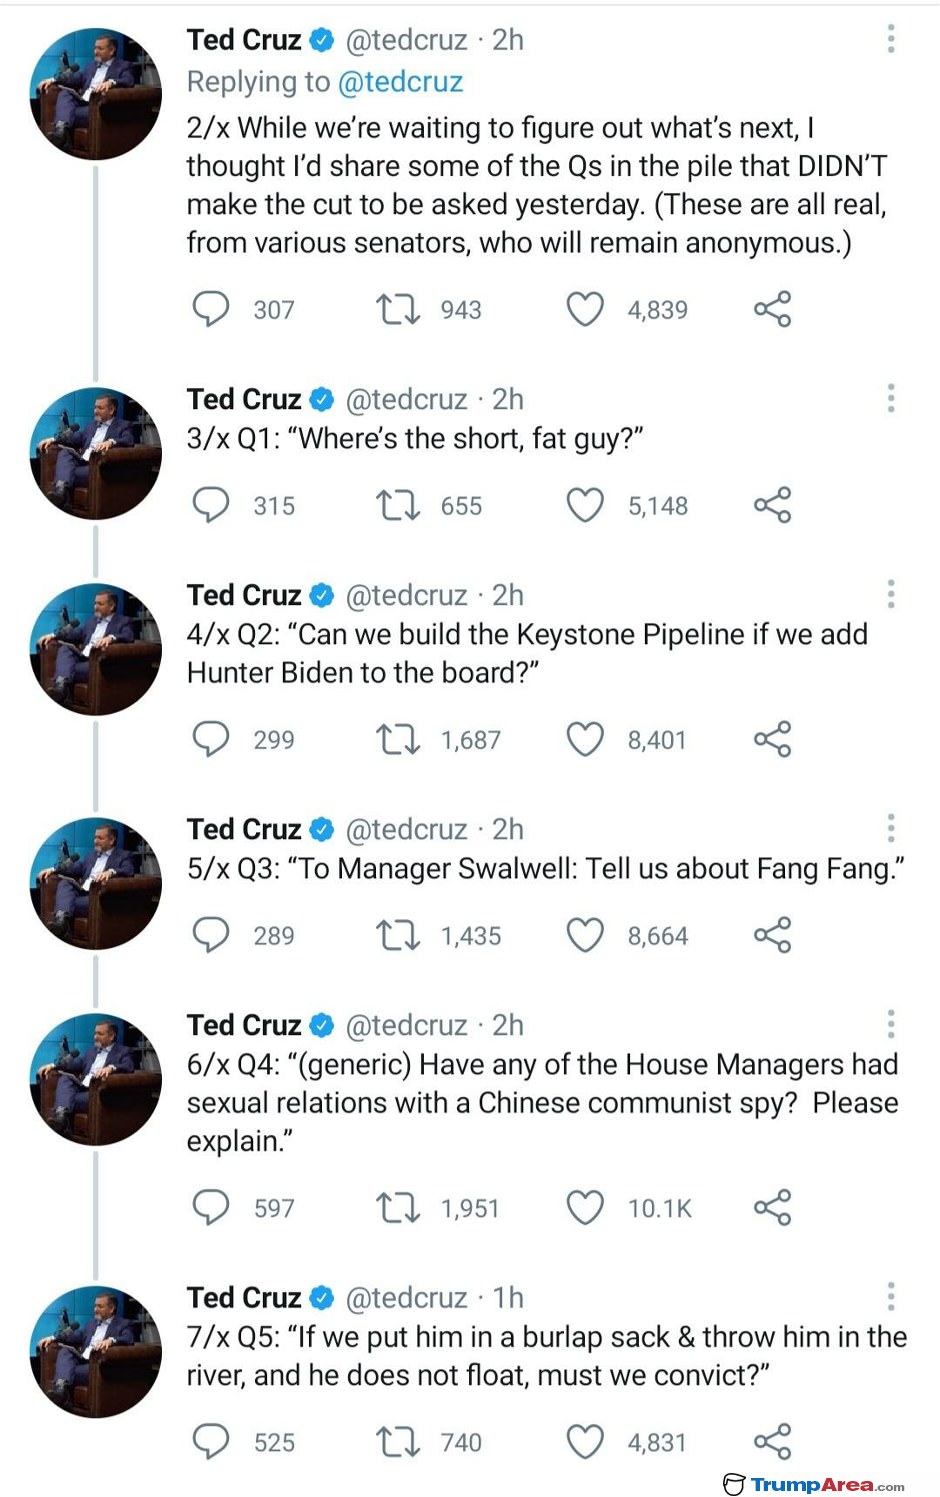
Task: Open Ted Cruz avatar on the 3/x tweet
Action: pyautogui.click(x=95, y=453)
